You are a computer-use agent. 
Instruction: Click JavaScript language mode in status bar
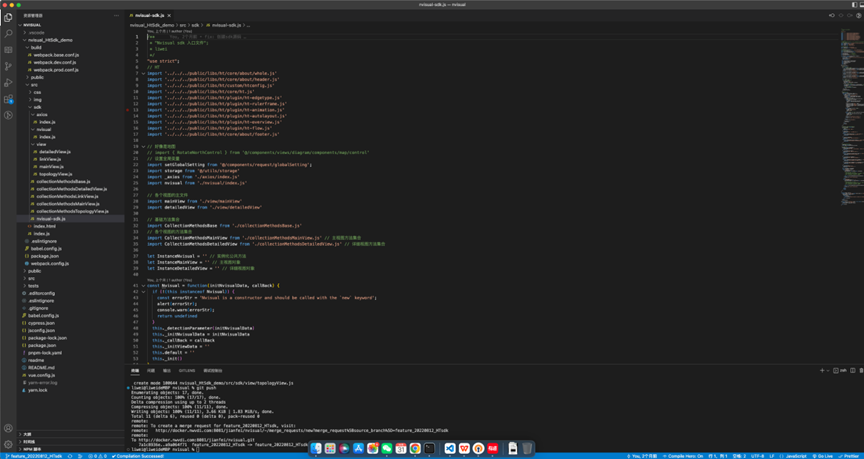pos(795,456)
